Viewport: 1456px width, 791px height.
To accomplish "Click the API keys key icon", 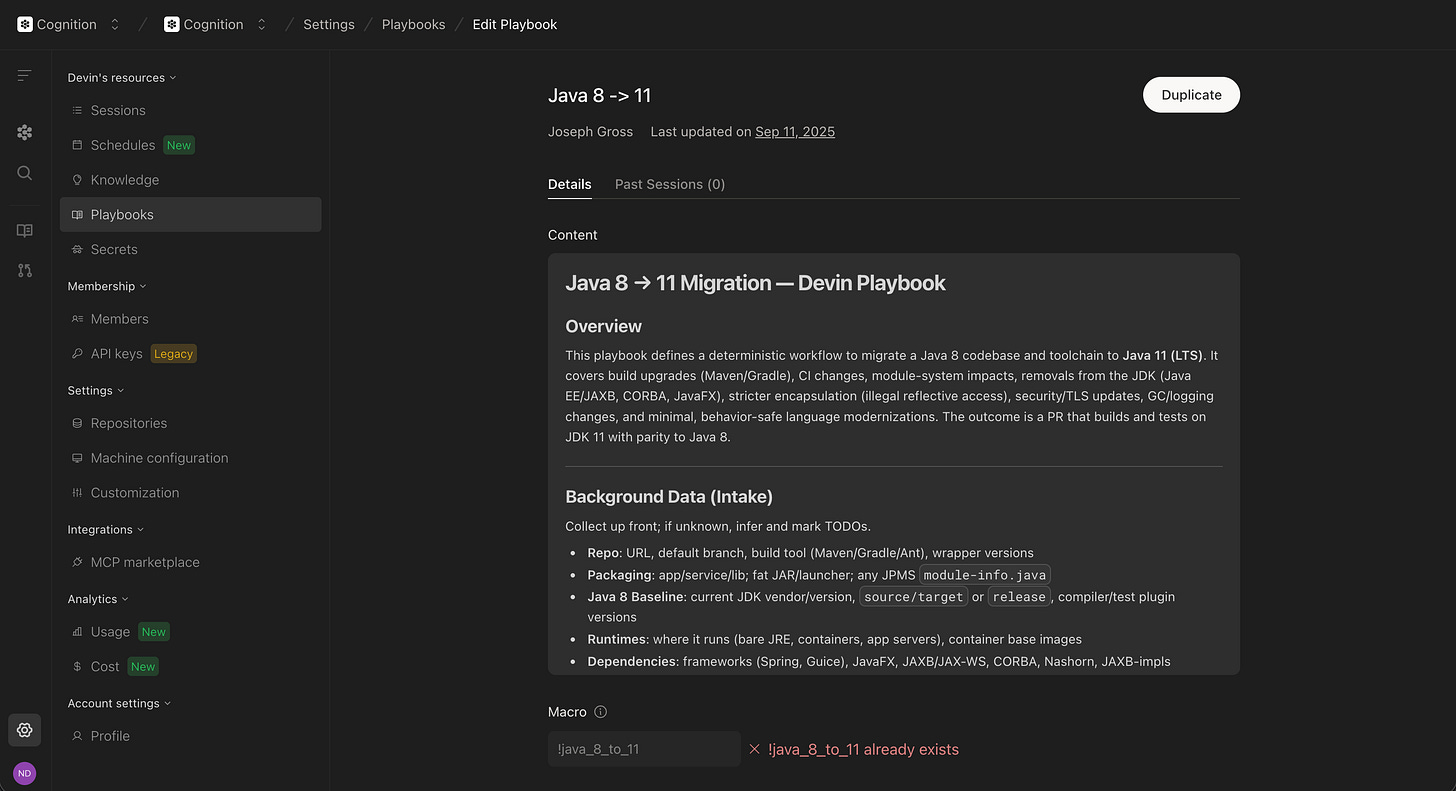I will pyautogui.click(x=77, y=354).
